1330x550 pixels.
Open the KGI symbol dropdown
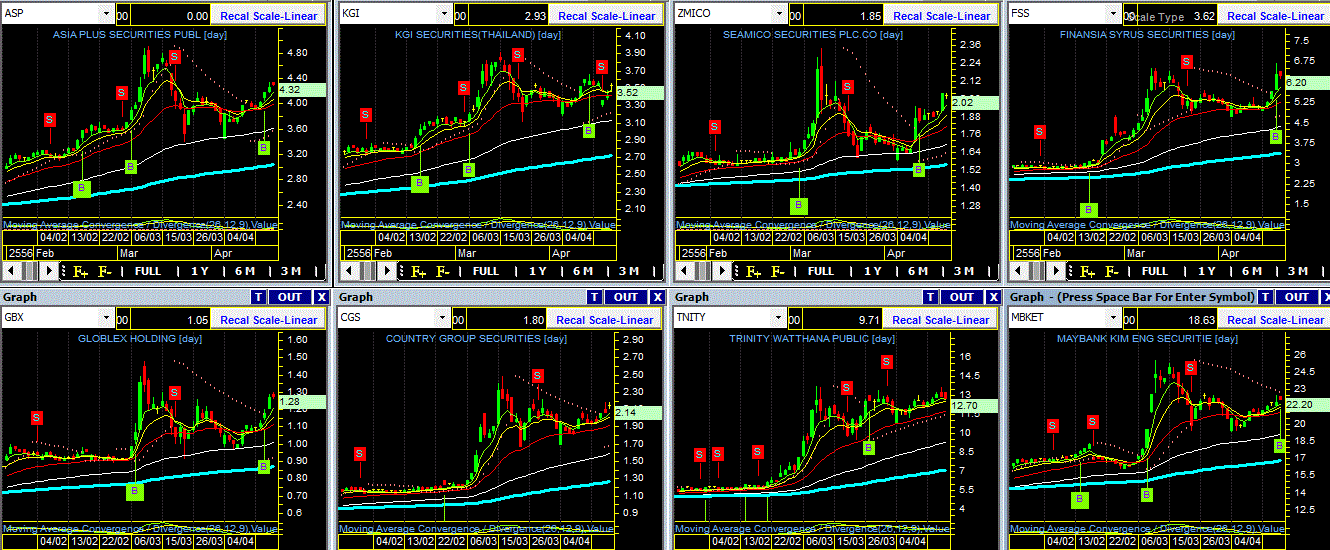click(442, 15)
